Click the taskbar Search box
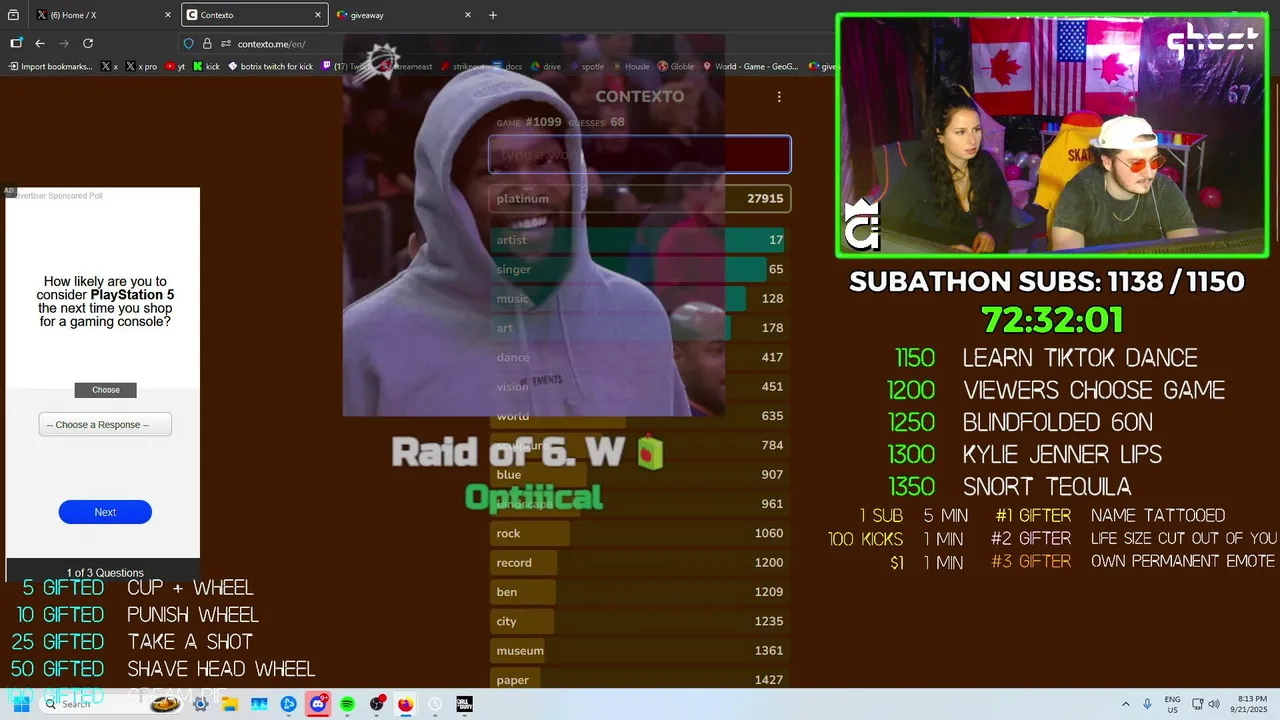This screenshot has height=720, width=1280. [x=110, y=704]
